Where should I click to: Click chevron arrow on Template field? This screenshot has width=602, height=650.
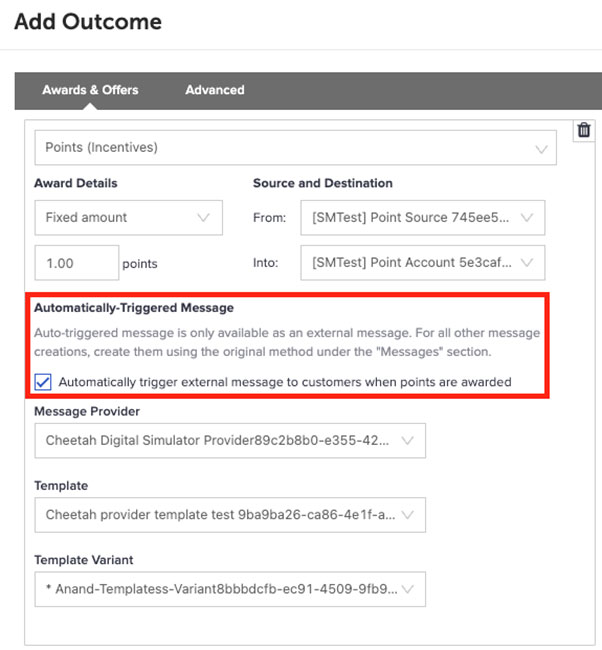(407, 516)
